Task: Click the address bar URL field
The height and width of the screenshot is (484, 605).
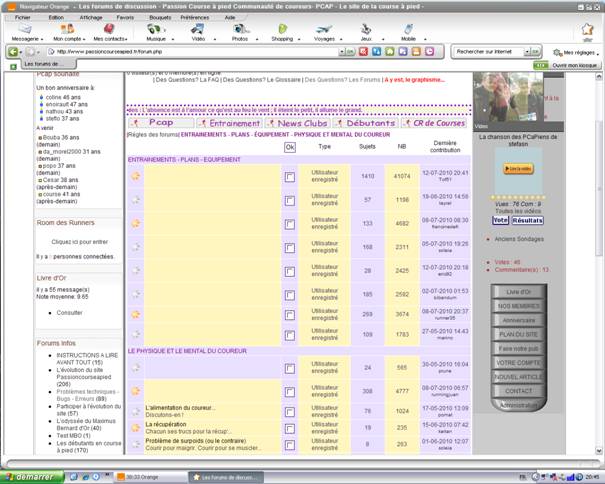Action: [192, 52]
